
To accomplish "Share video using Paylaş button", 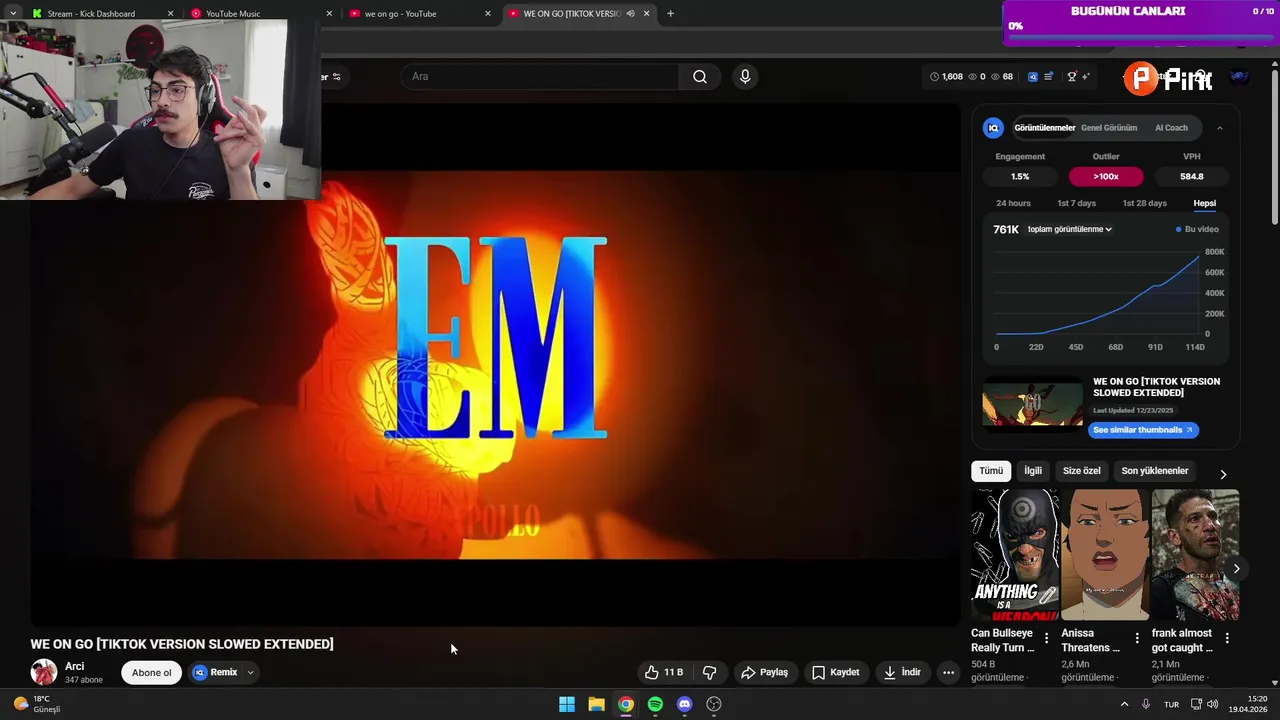I will [x=765, y=672].
